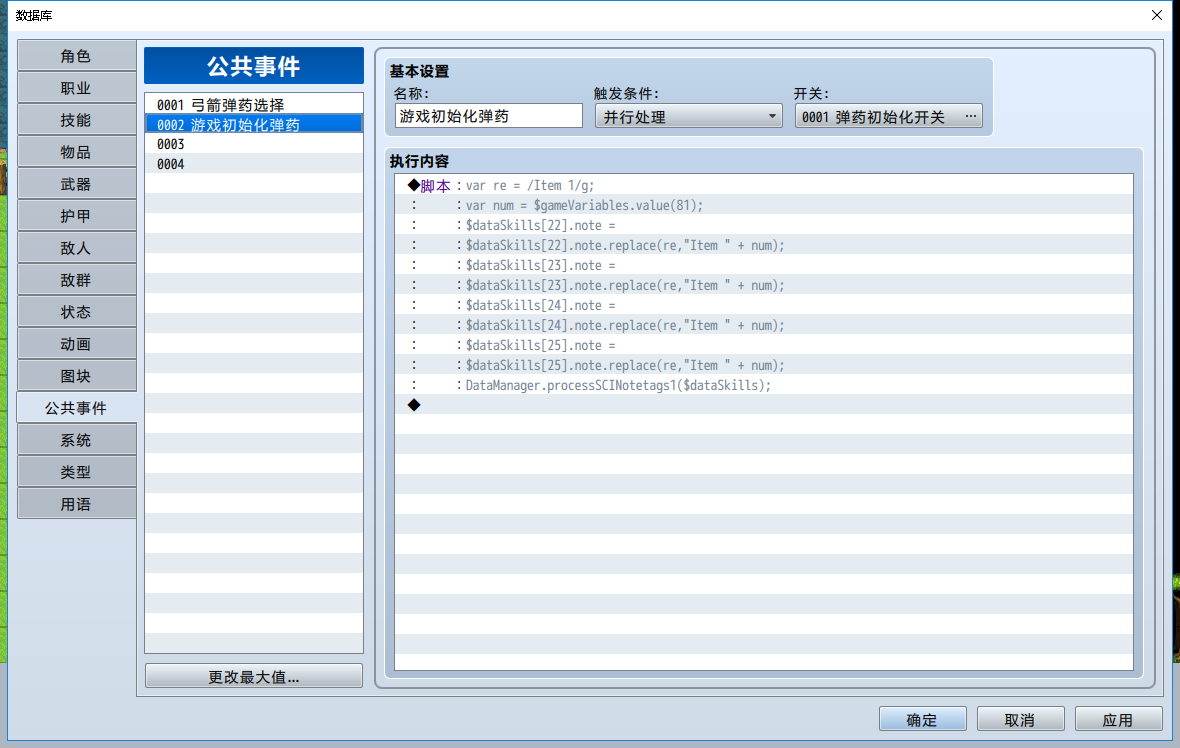Edit the 名称 name field
This screenshot has height=748, width=1180.
(x=488, y=116)
